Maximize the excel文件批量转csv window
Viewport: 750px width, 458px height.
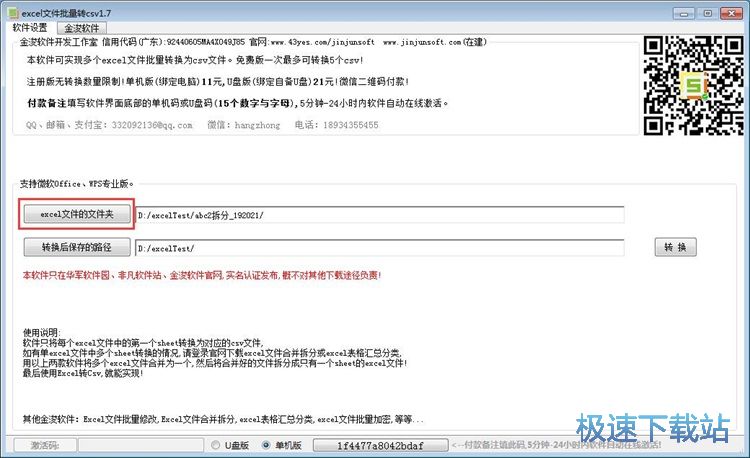click(x=707, y=13)
